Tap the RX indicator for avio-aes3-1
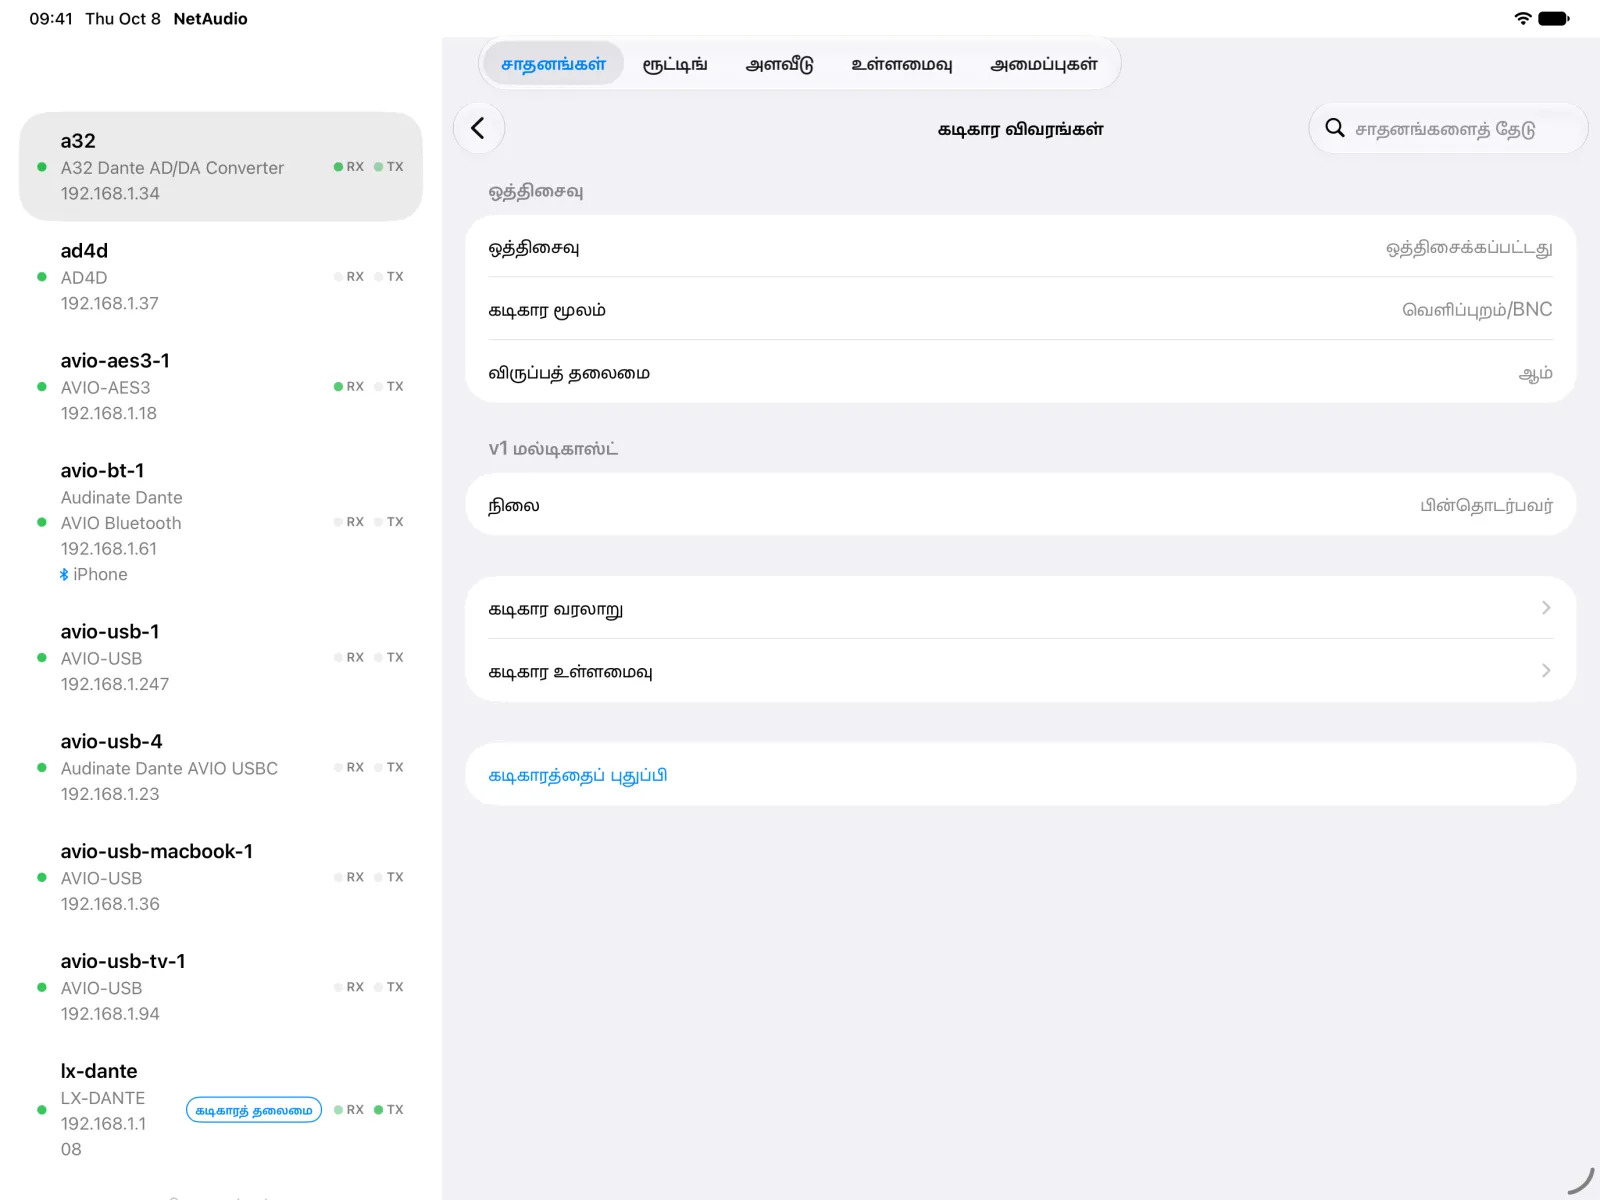 tap(349, 386)
